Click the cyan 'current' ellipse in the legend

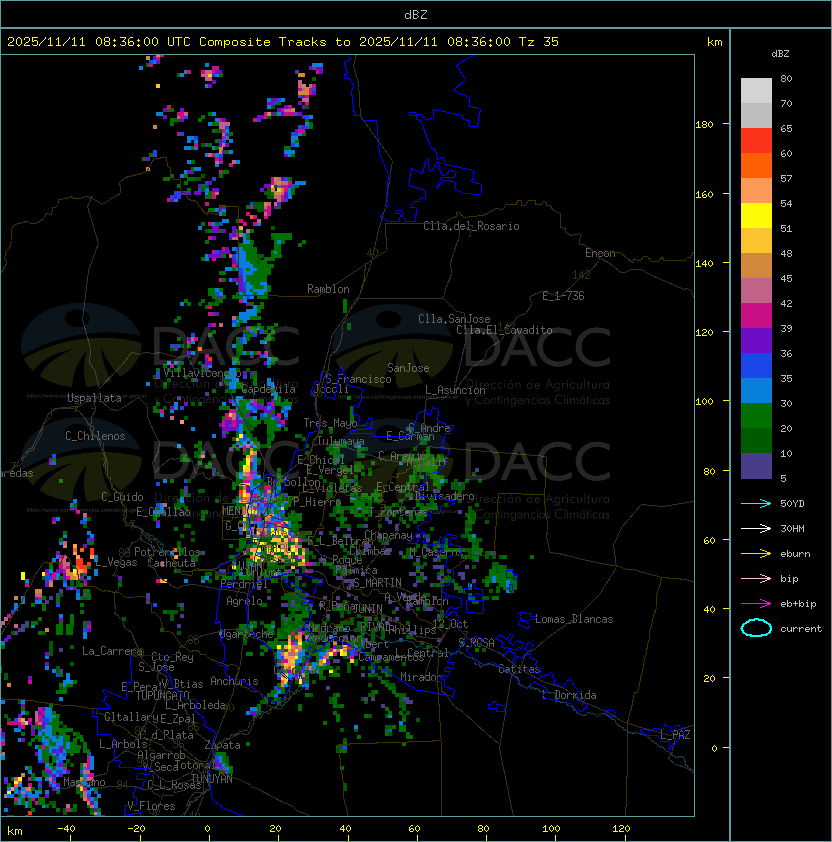756,628
